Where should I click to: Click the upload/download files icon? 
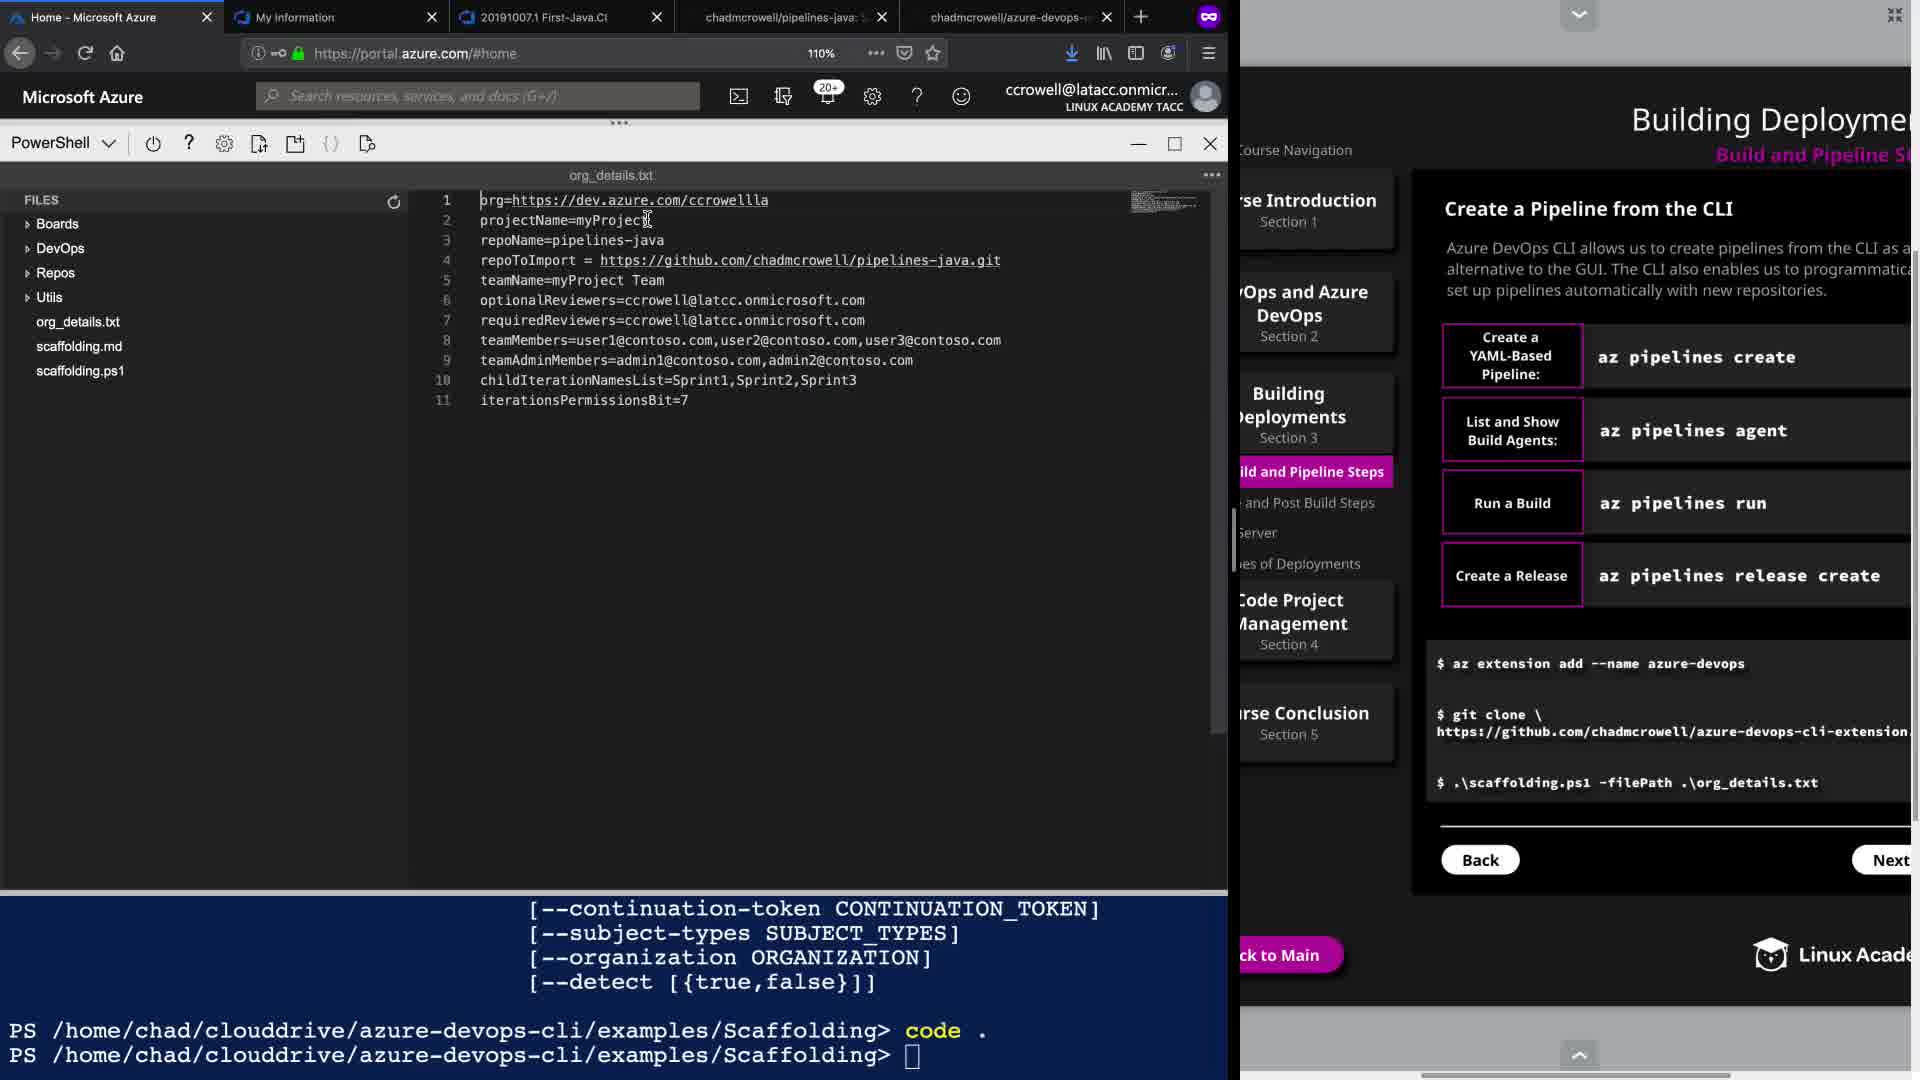[259, 144]
